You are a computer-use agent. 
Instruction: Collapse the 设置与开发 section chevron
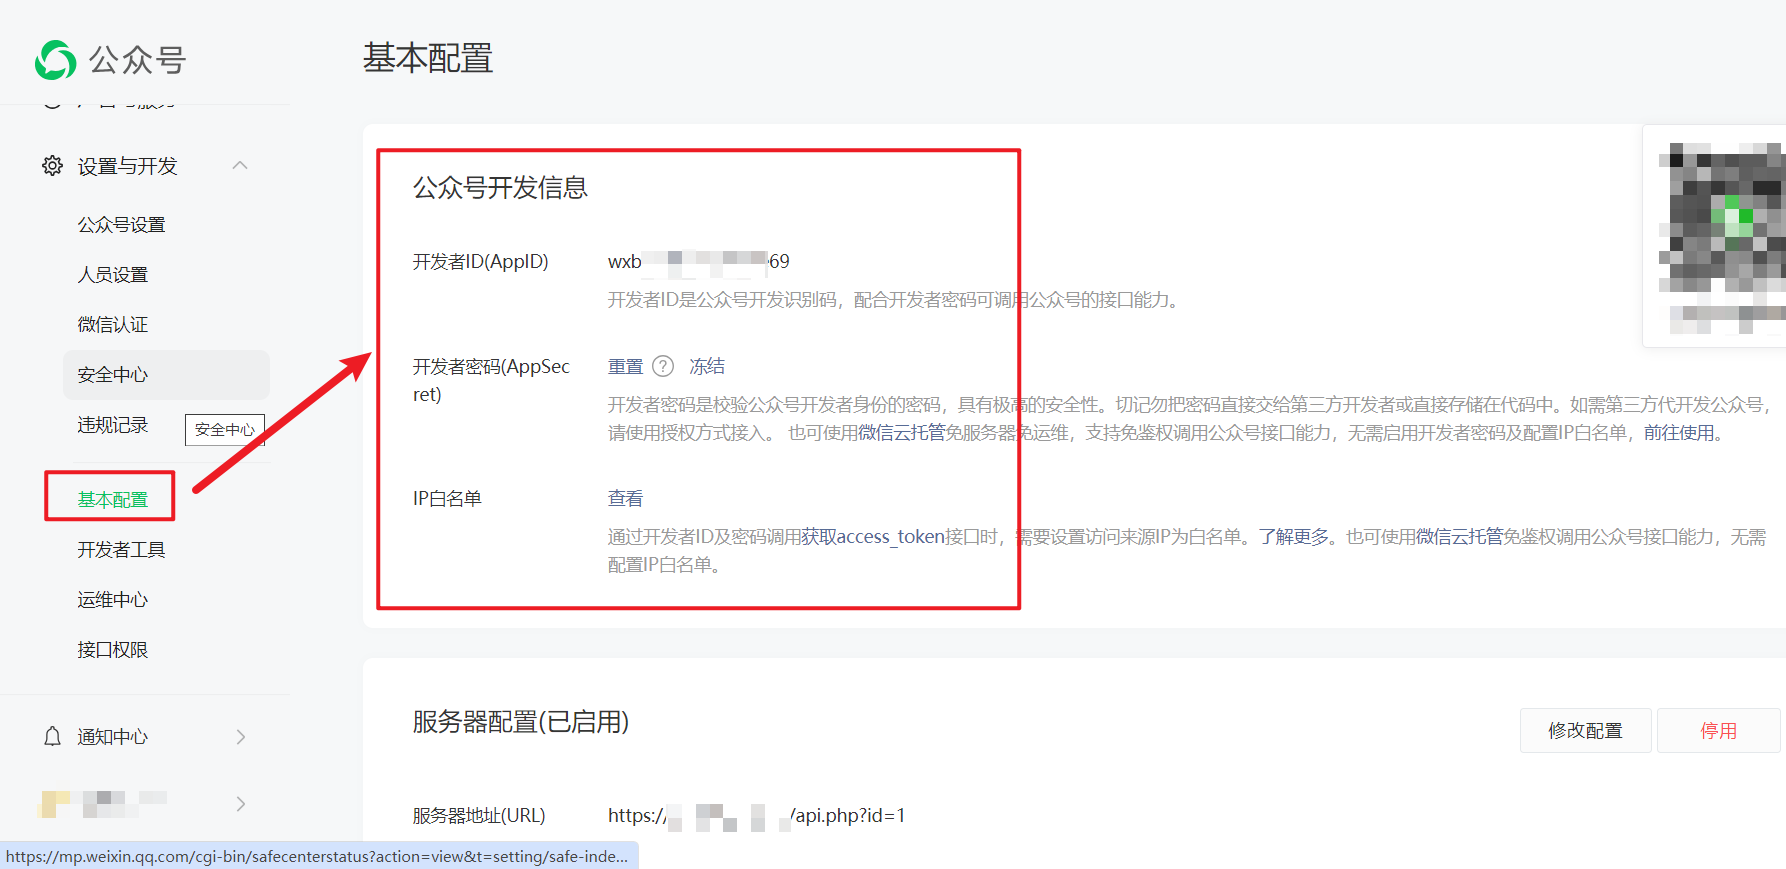point(240,166)
